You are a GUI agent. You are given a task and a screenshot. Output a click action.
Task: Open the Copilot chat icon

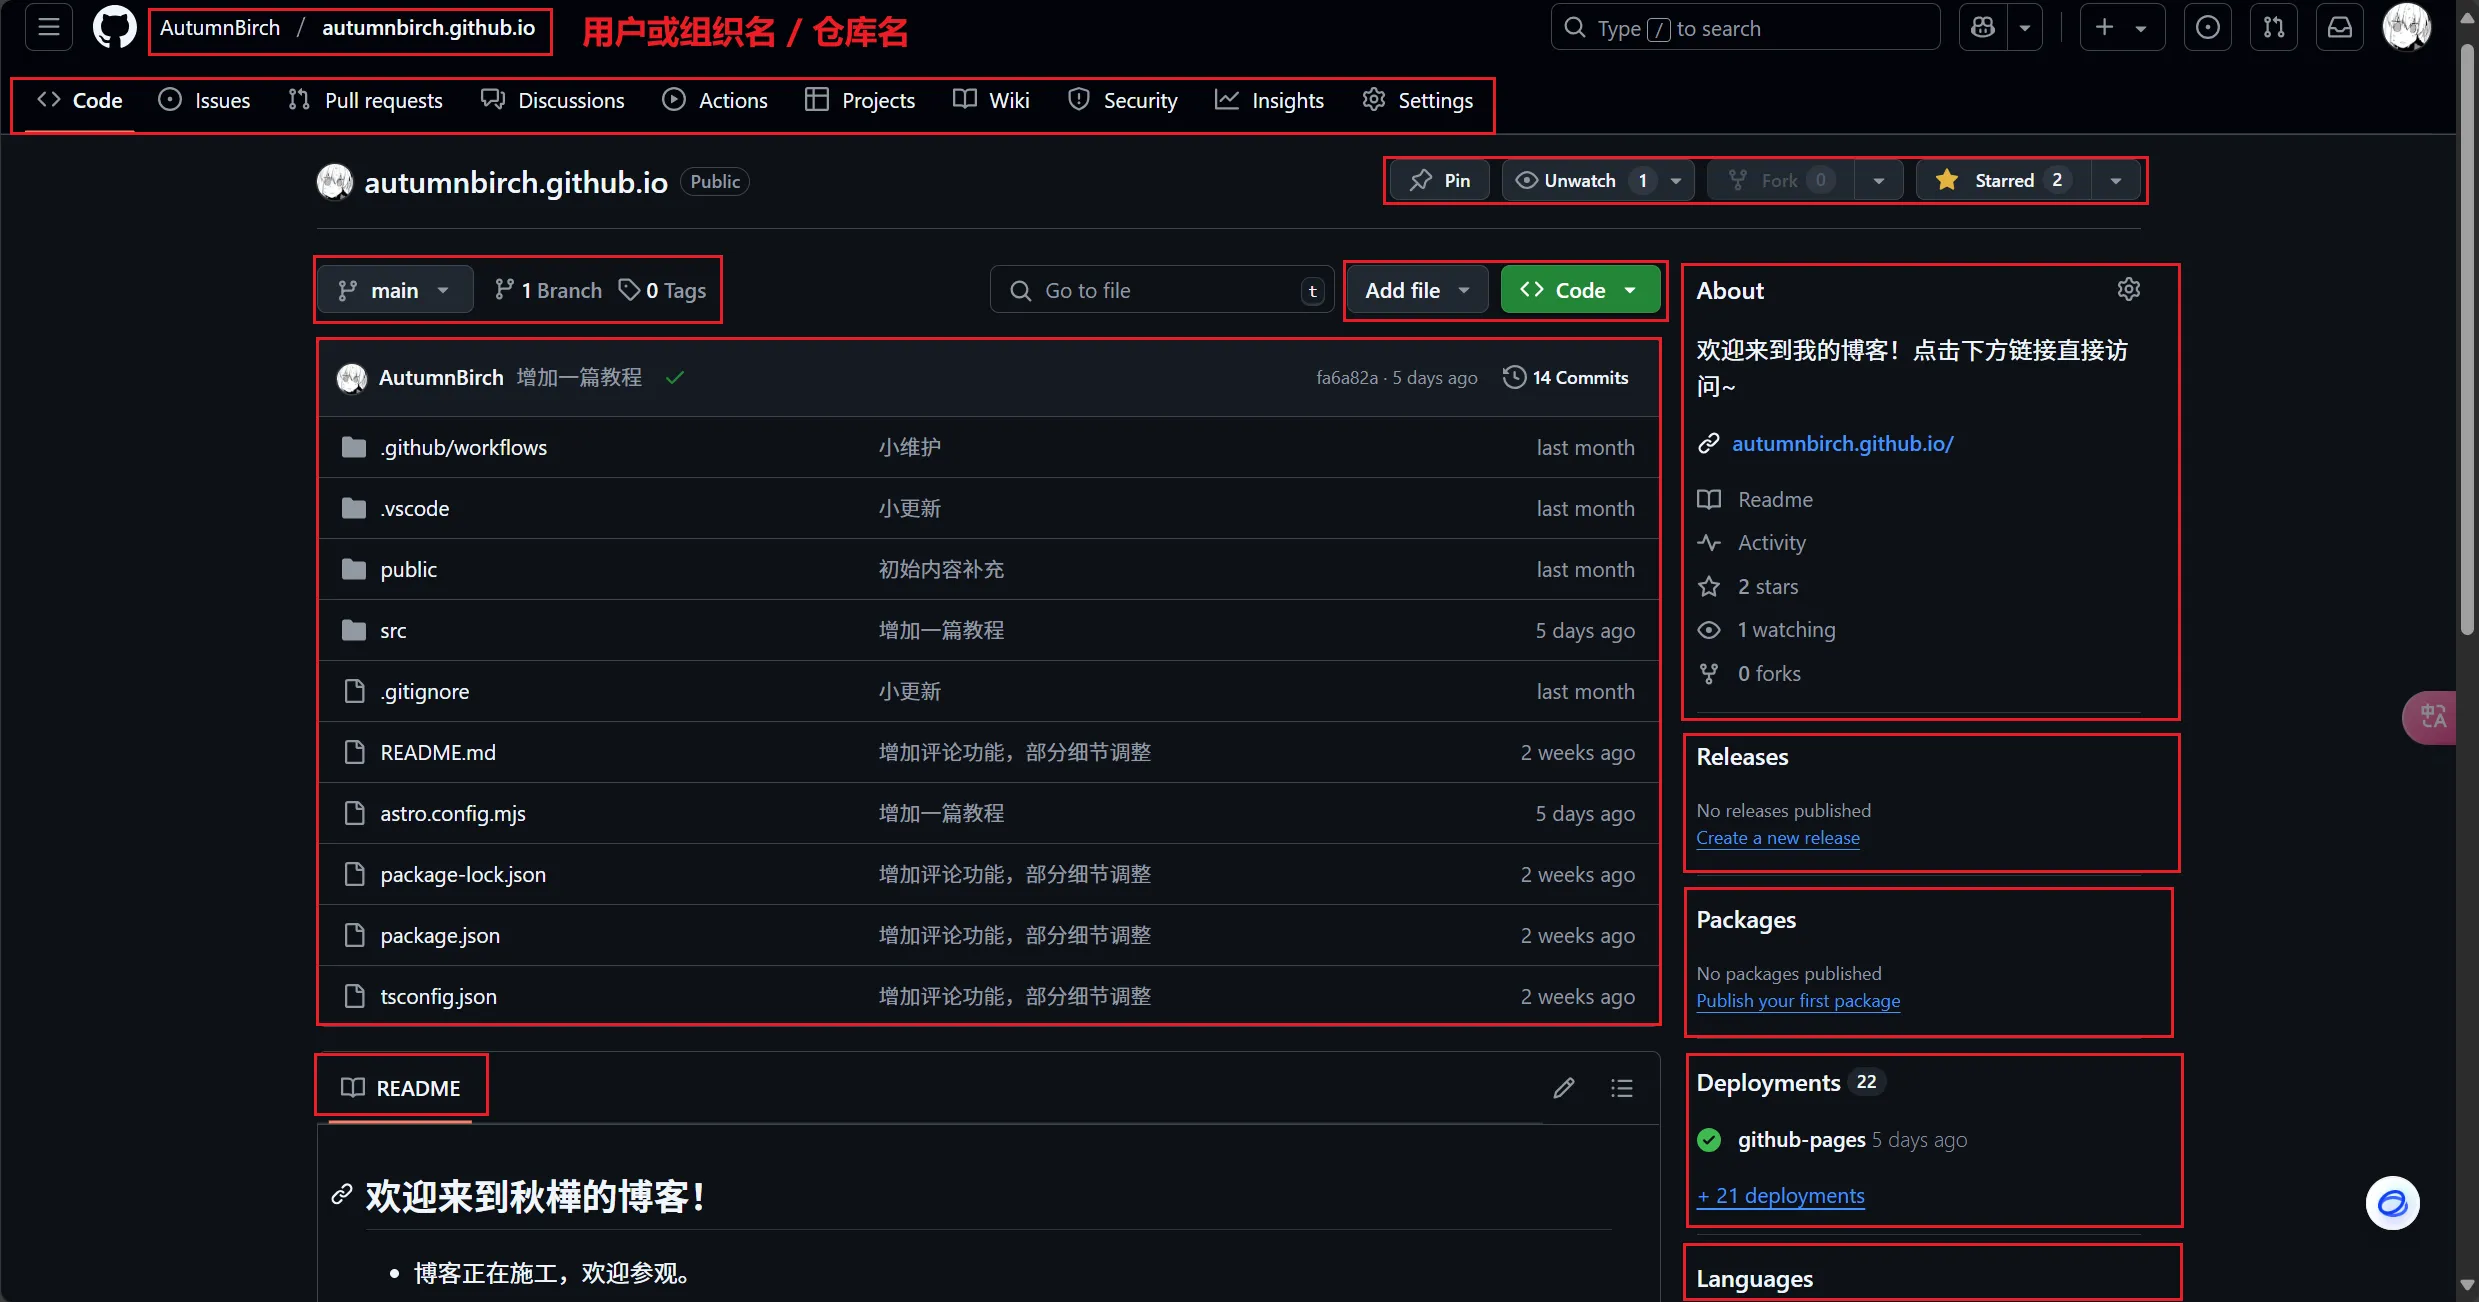[x=1983, y=28]
